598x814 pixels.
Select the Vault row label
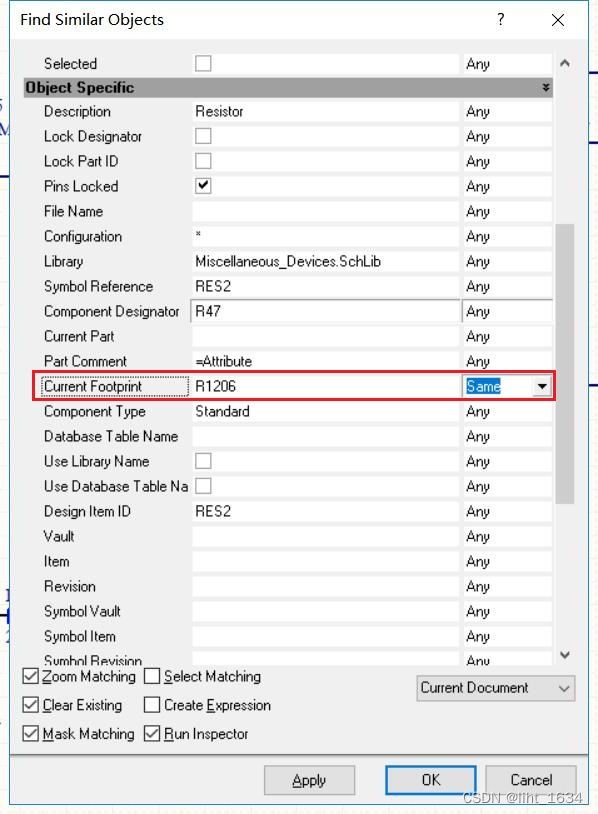click(59, 536)
